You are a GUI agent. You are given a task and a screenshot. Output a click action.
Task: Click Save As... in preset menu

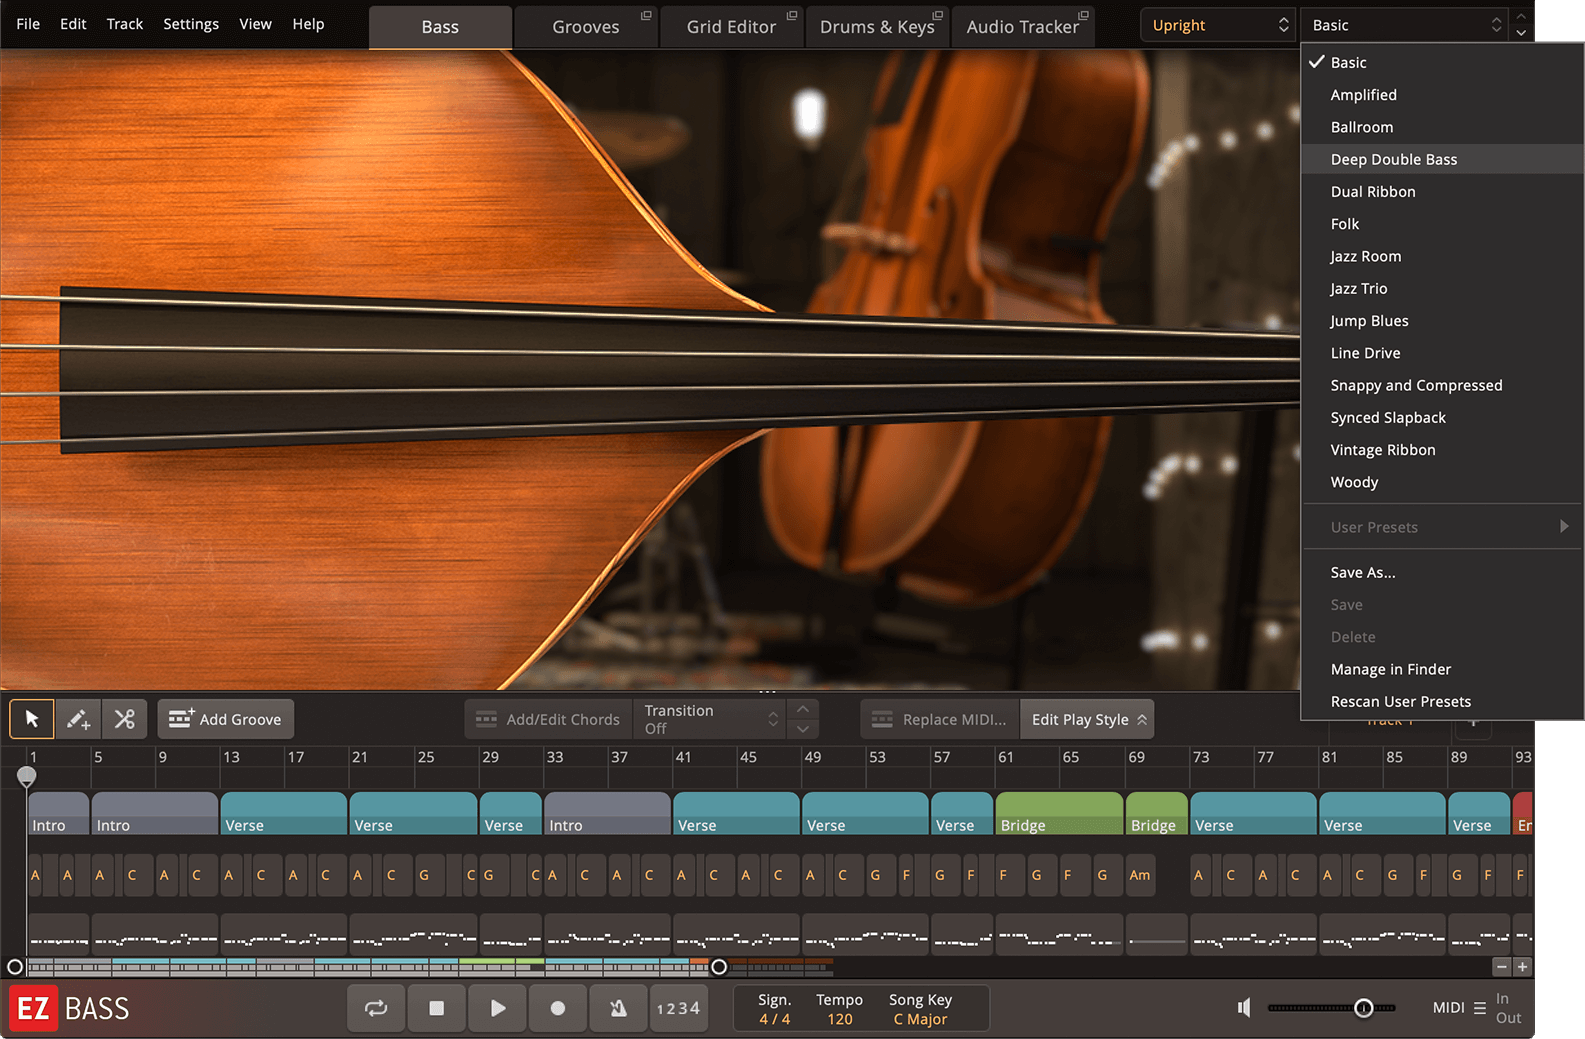pos(1442,572)
